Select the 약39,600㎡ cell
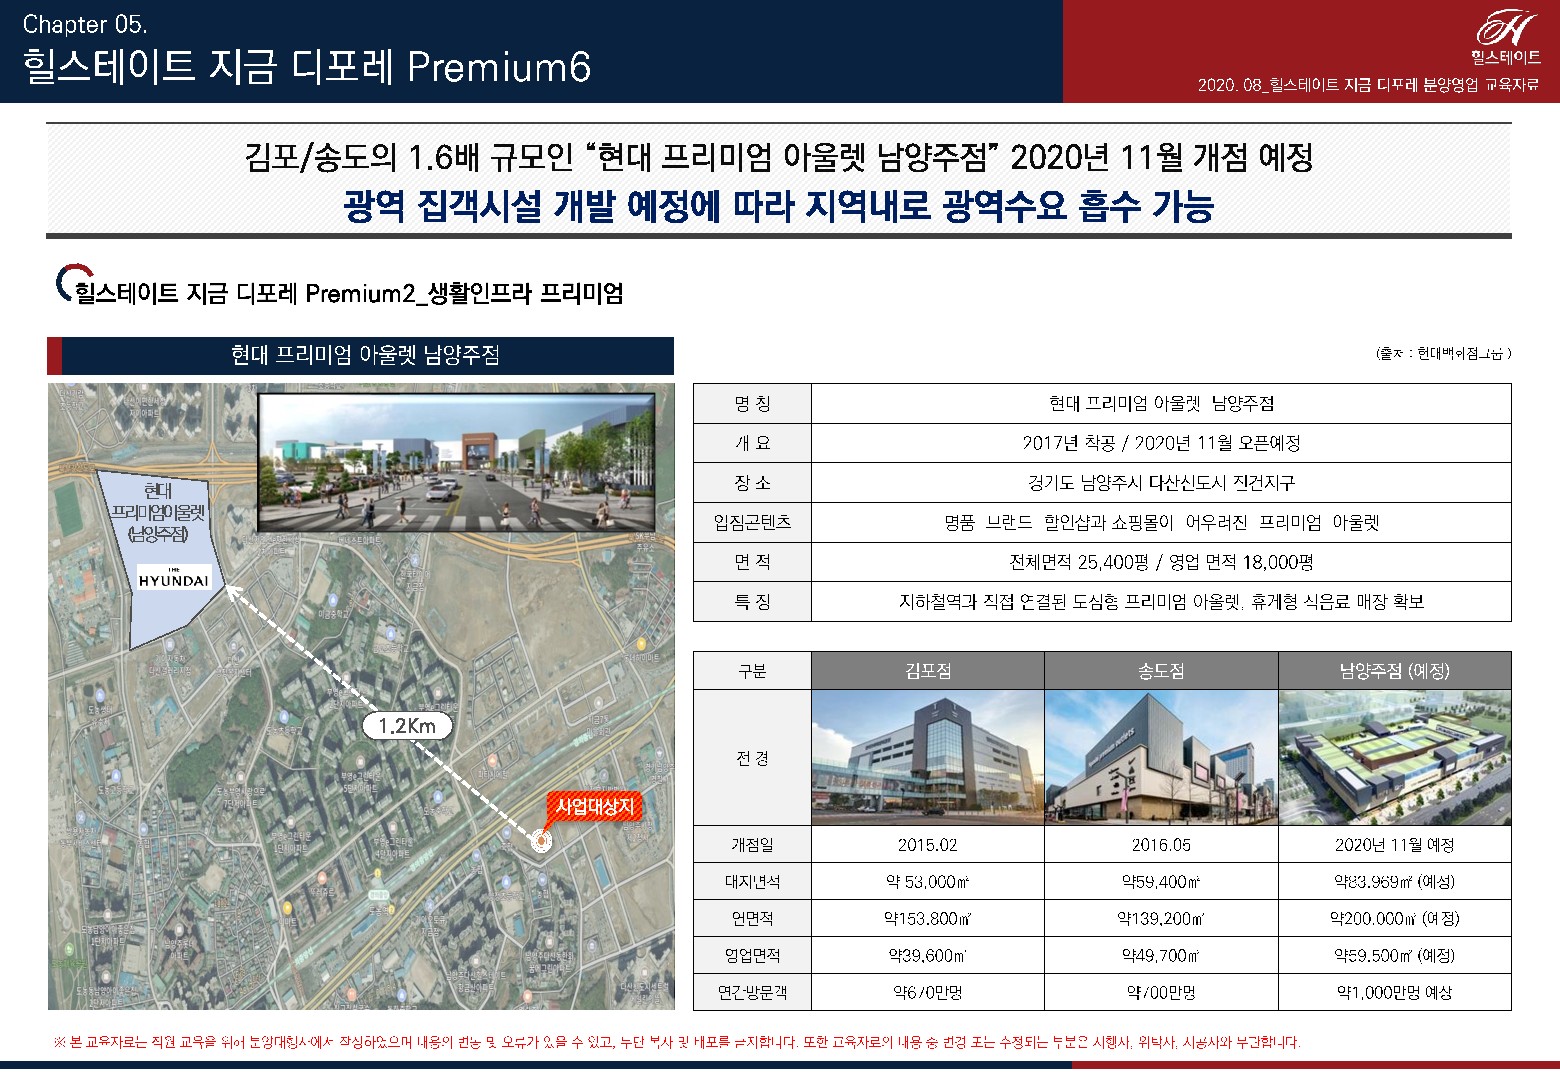This screenshot has width=1560, height=1080. coord(927,955)
